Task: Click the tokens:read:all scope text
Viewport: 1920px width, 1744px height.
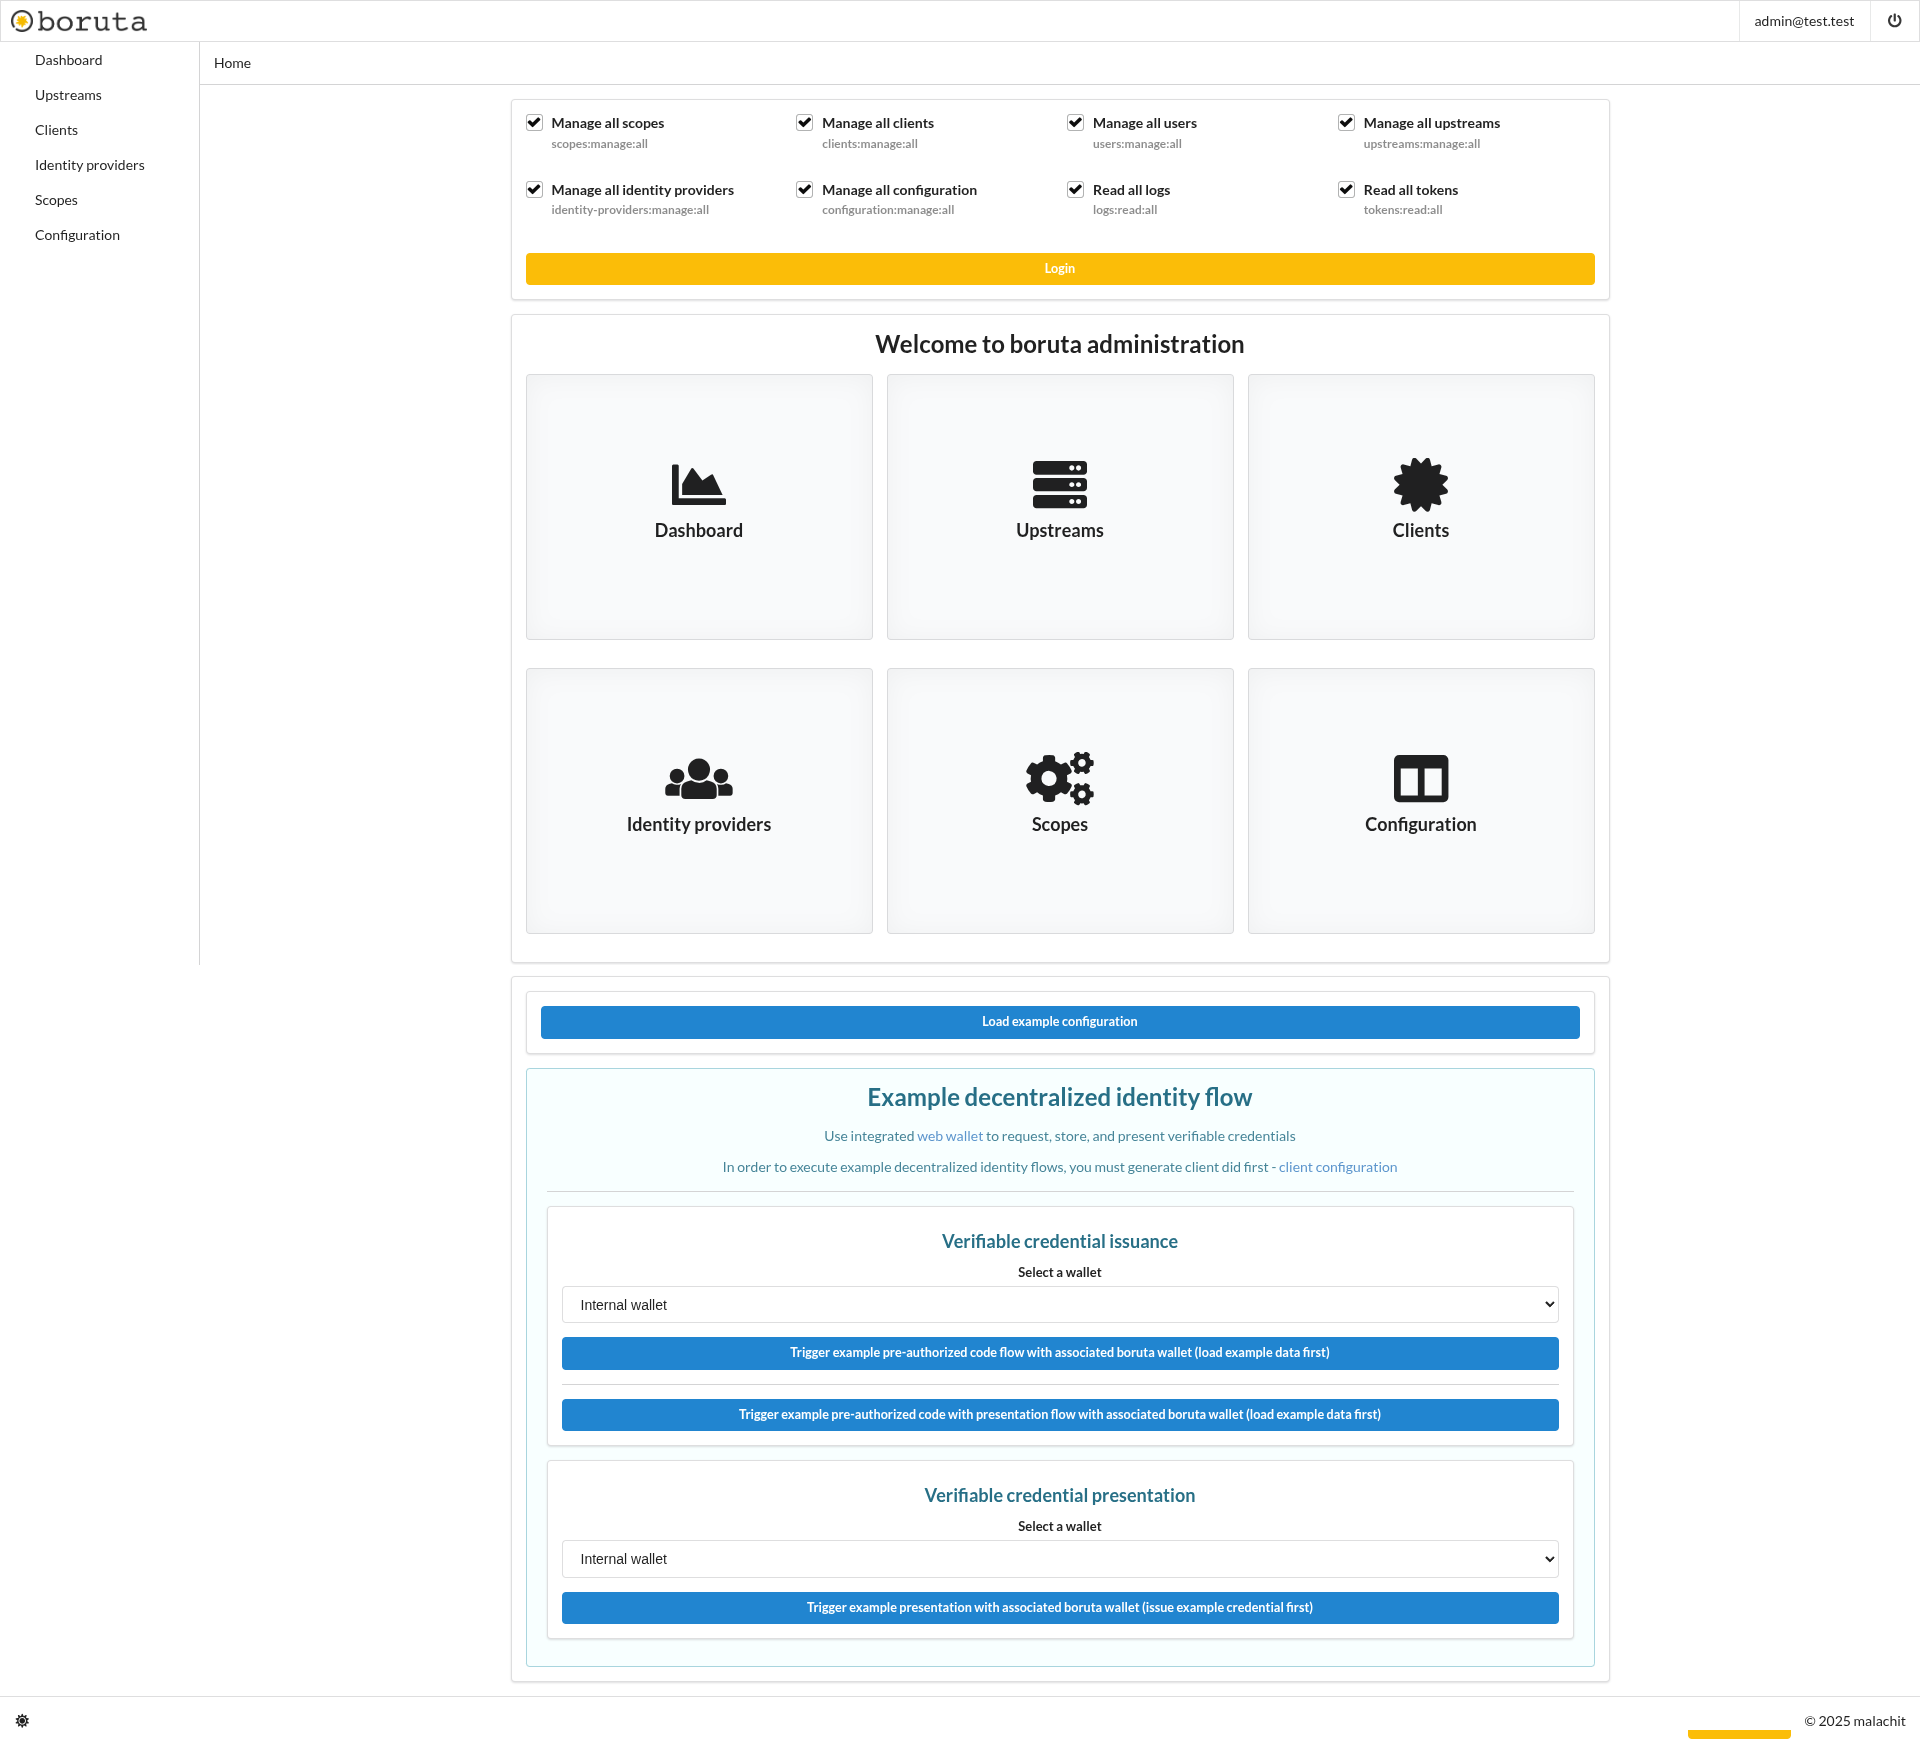Action: click(1402, 210)
